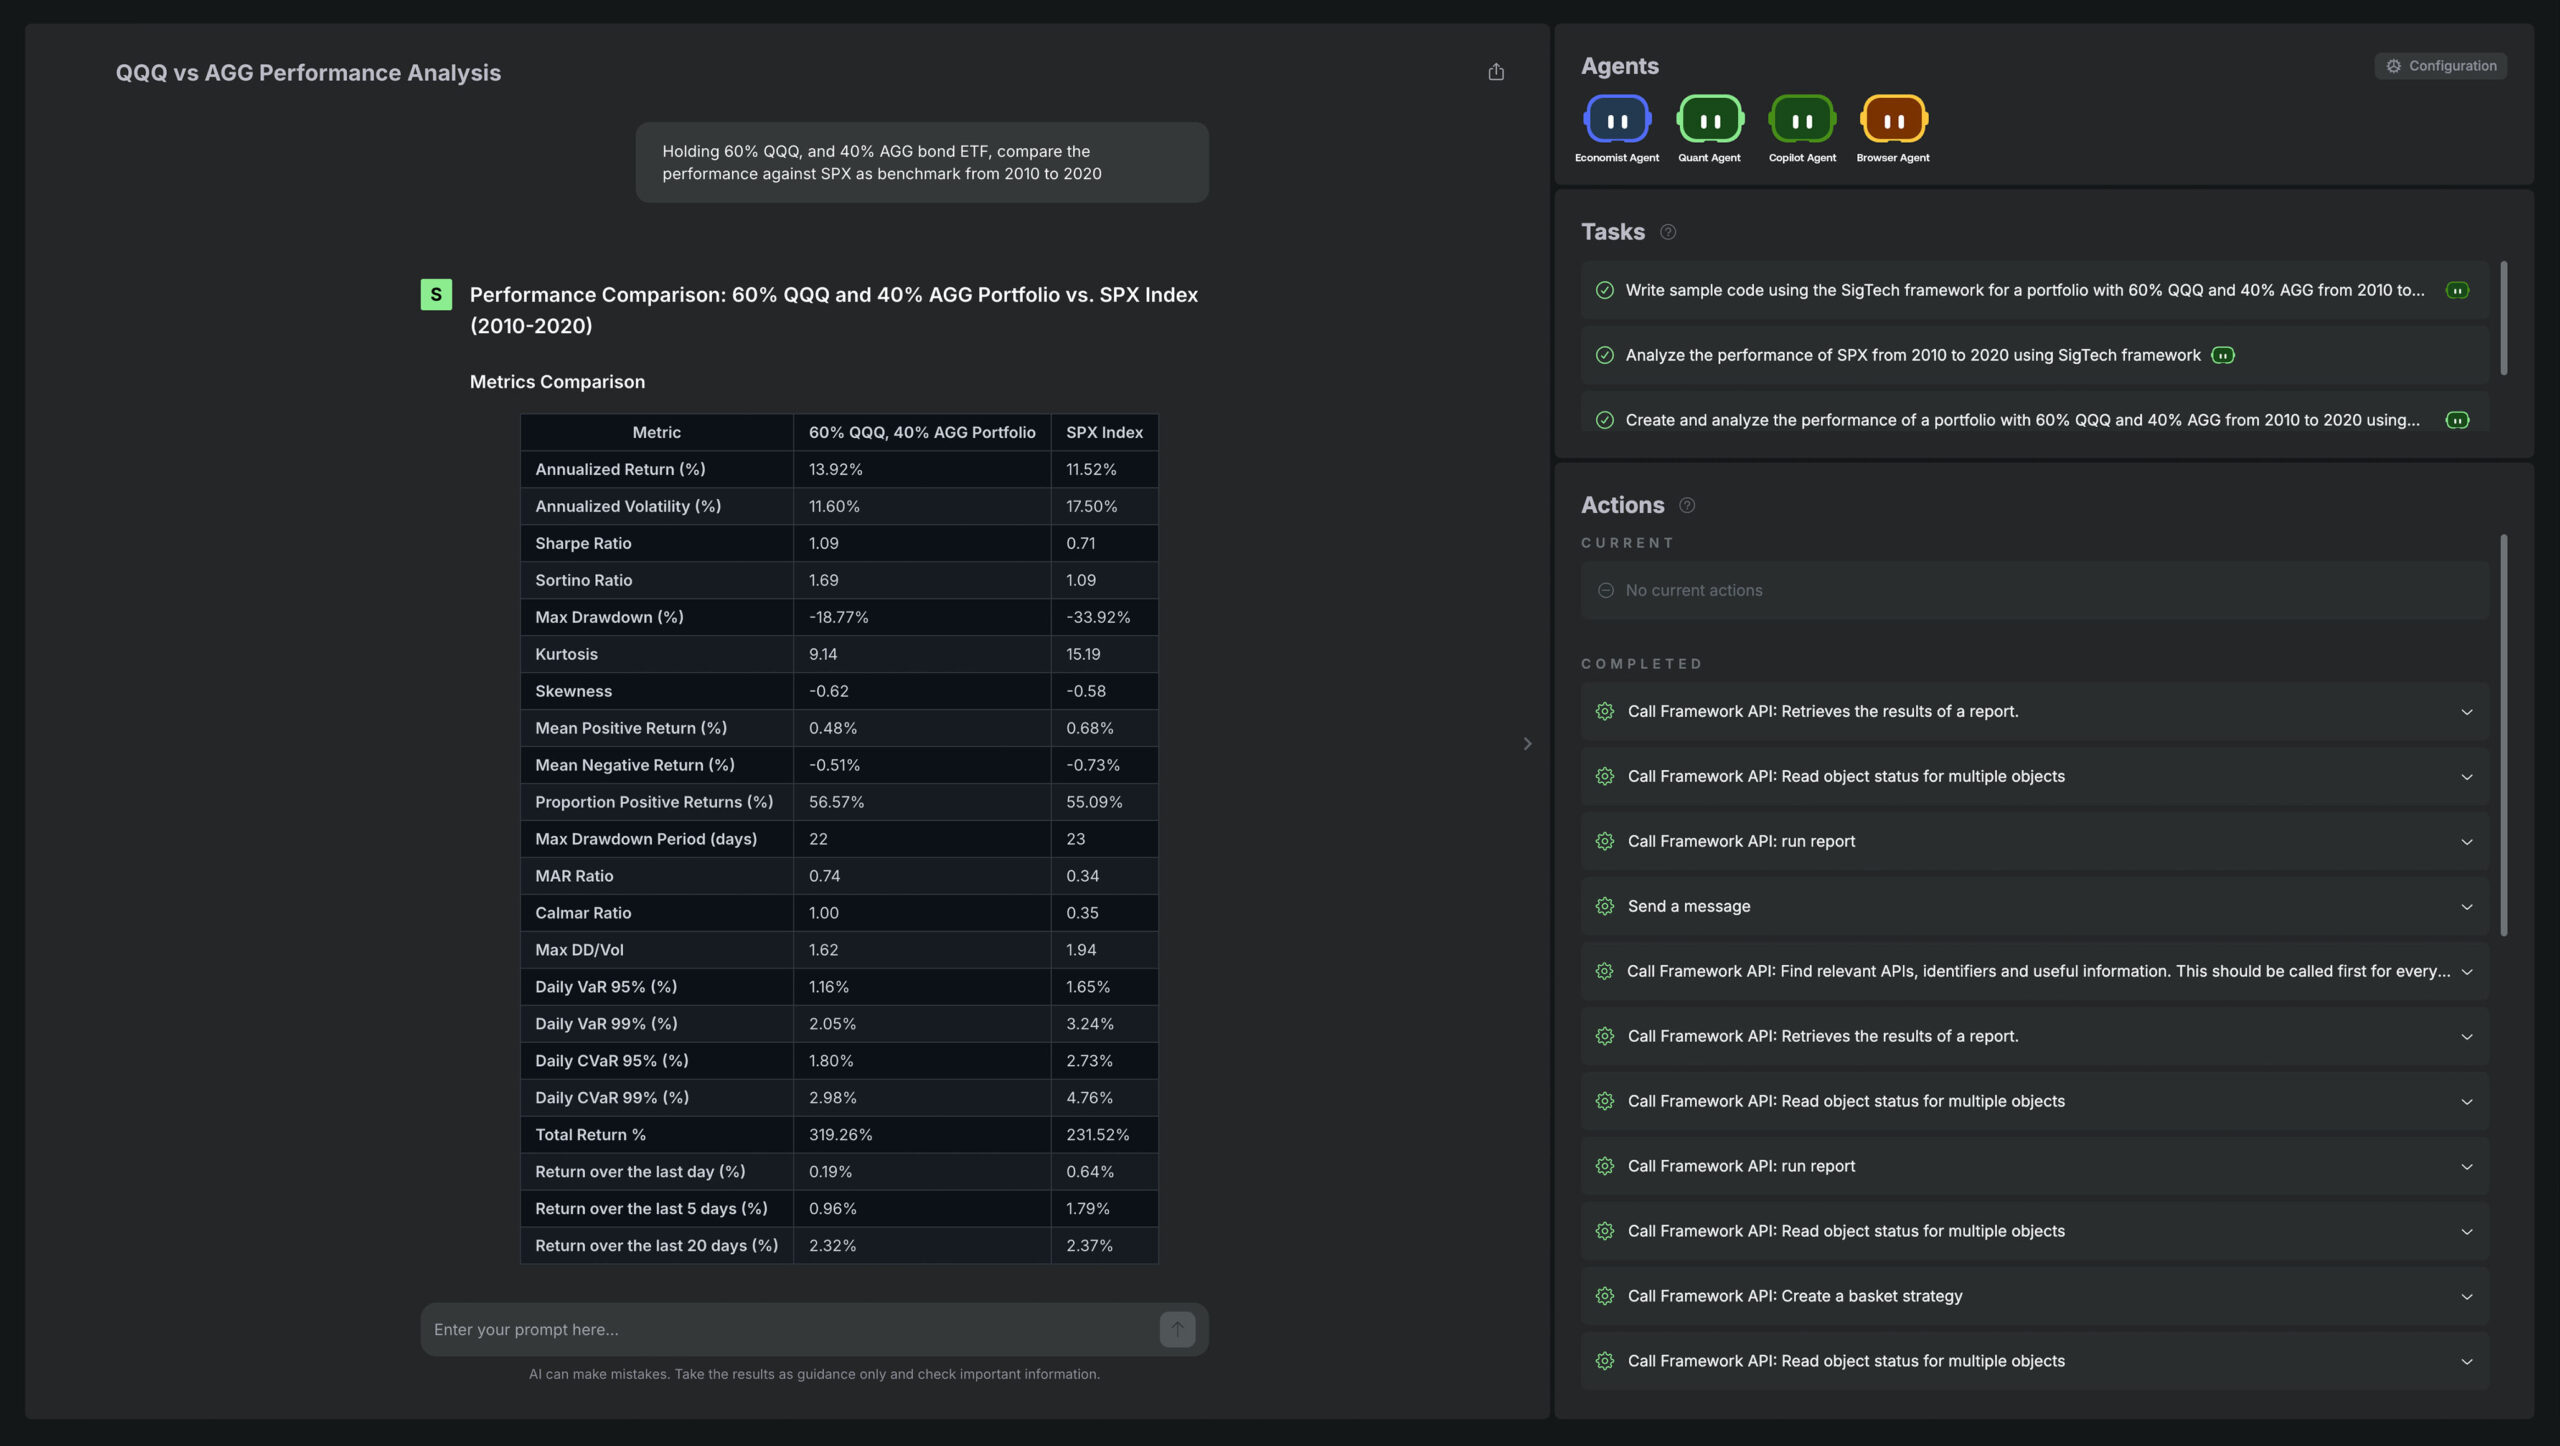Select the Quant Agent avatar
The height and width of the screenshot is (1446, 2560).
tap(1709, 120)
